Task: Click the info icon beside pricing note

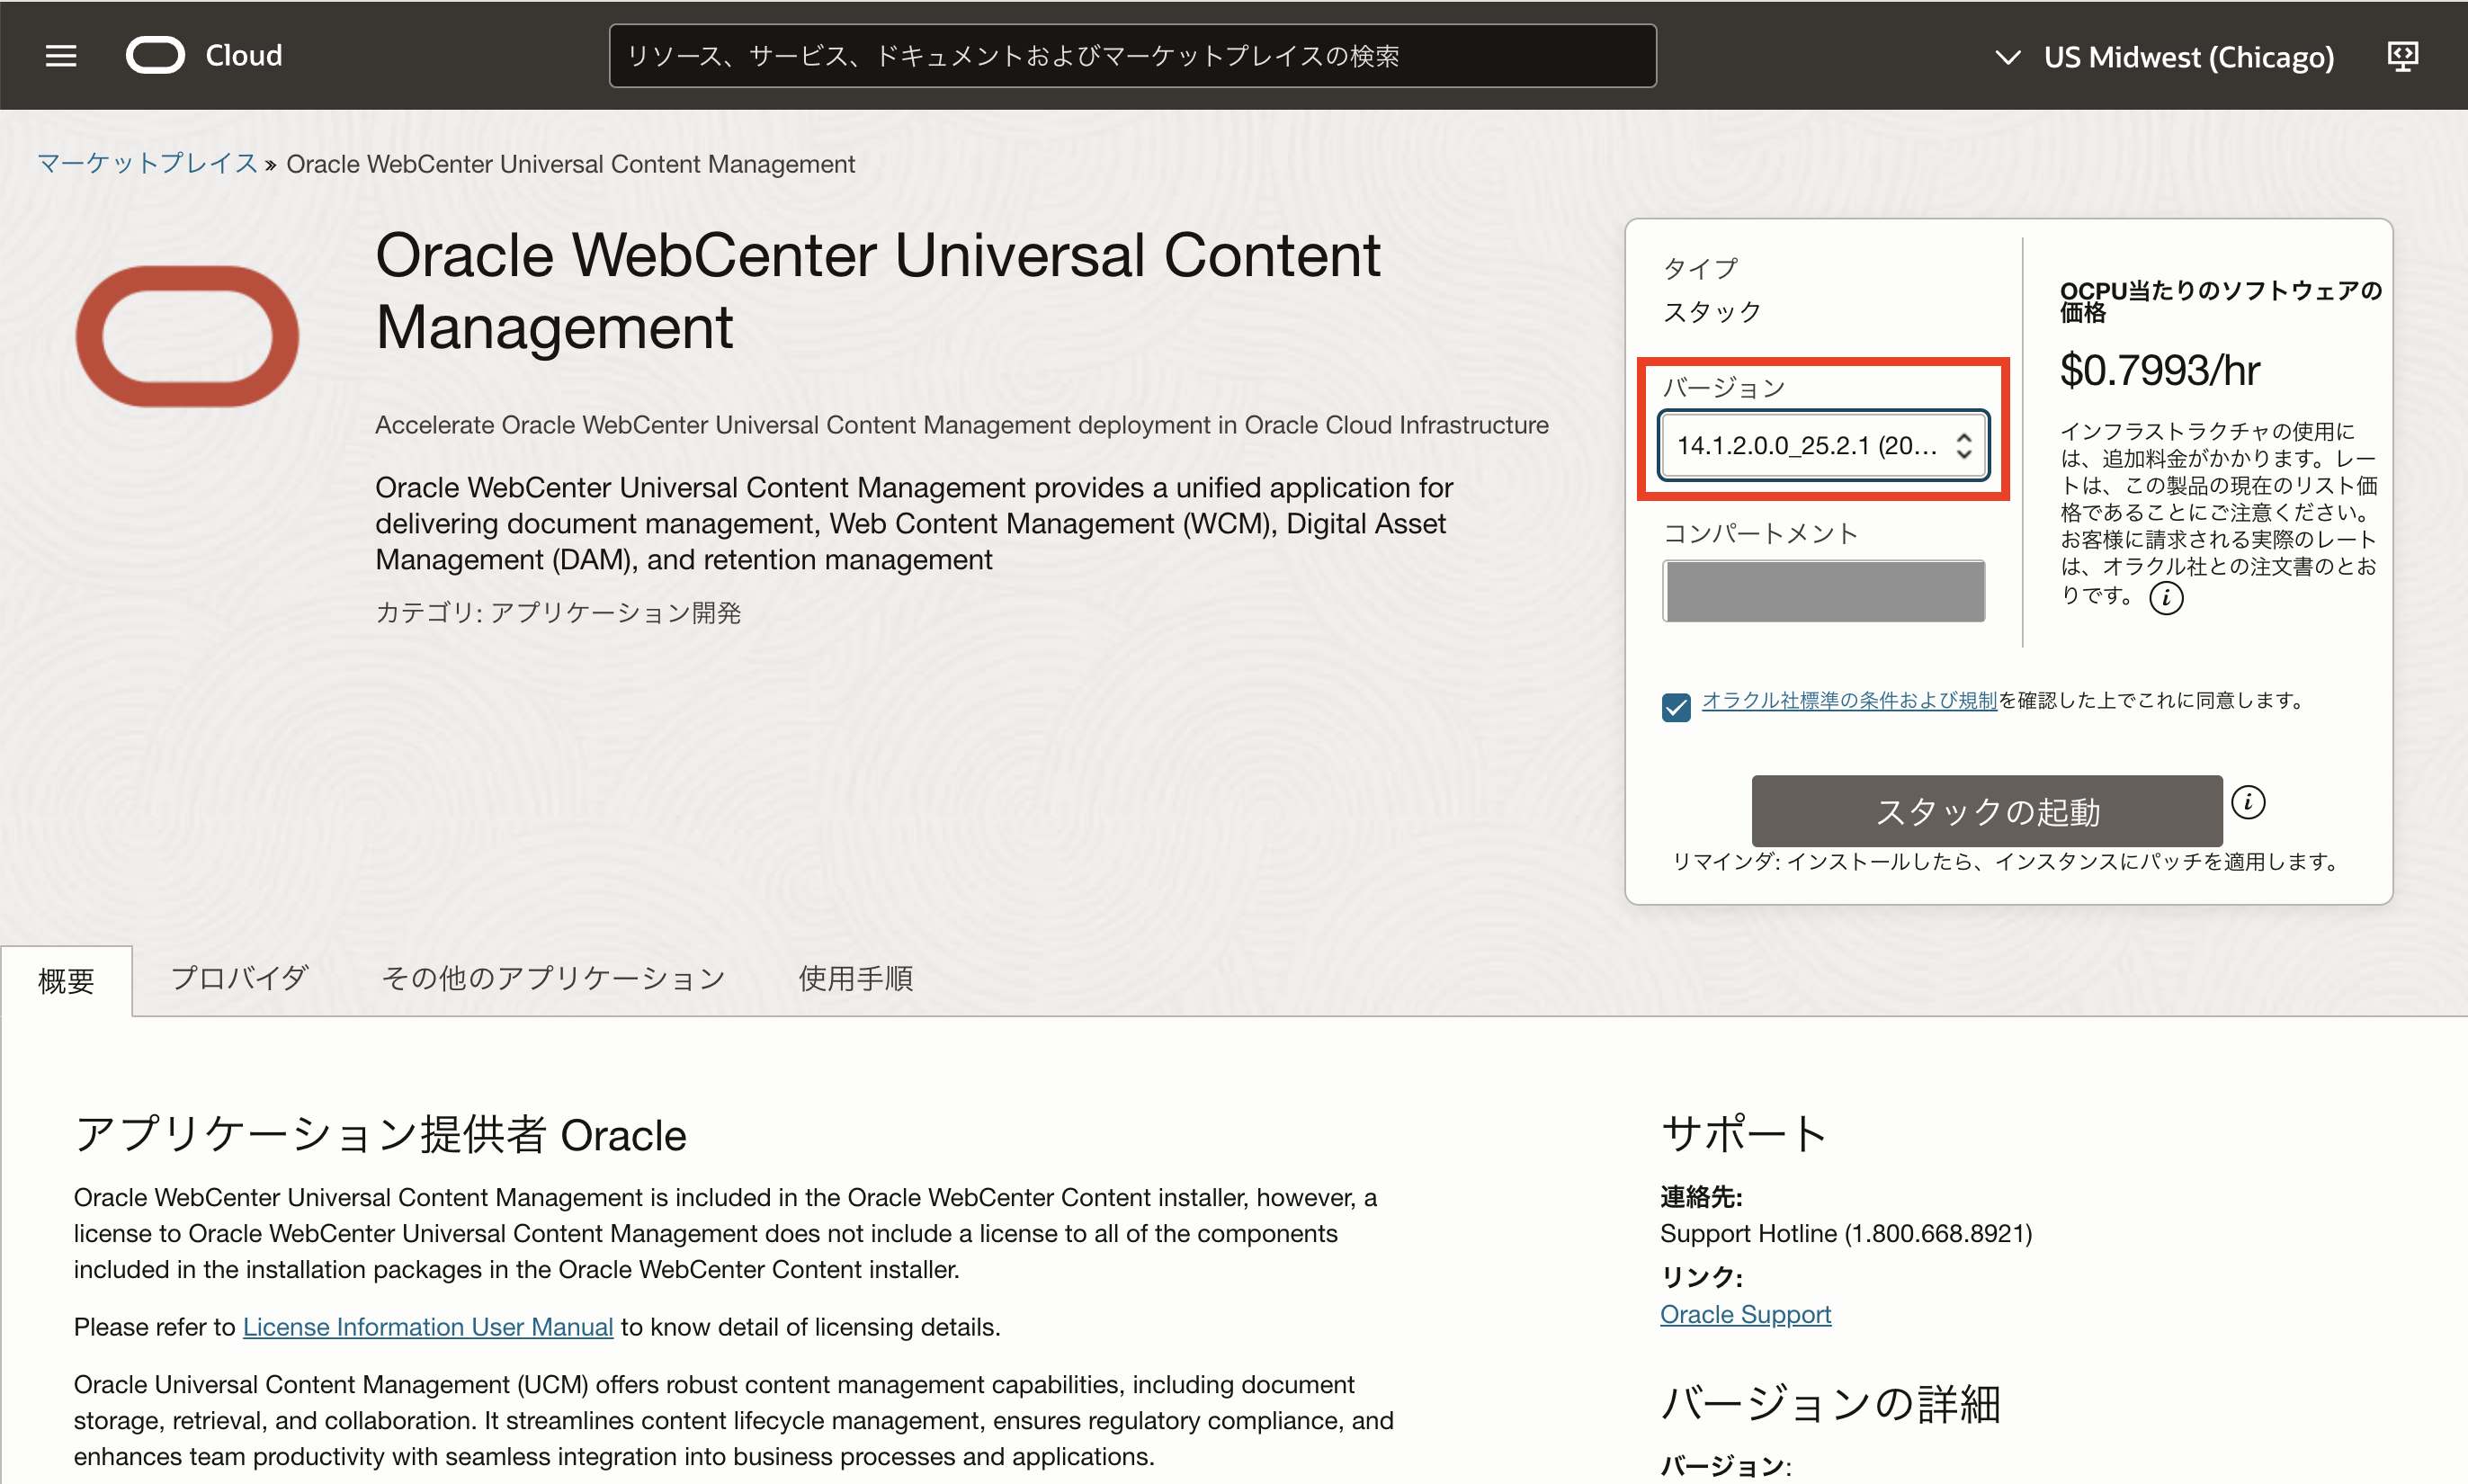Action: click(2166, 598)
